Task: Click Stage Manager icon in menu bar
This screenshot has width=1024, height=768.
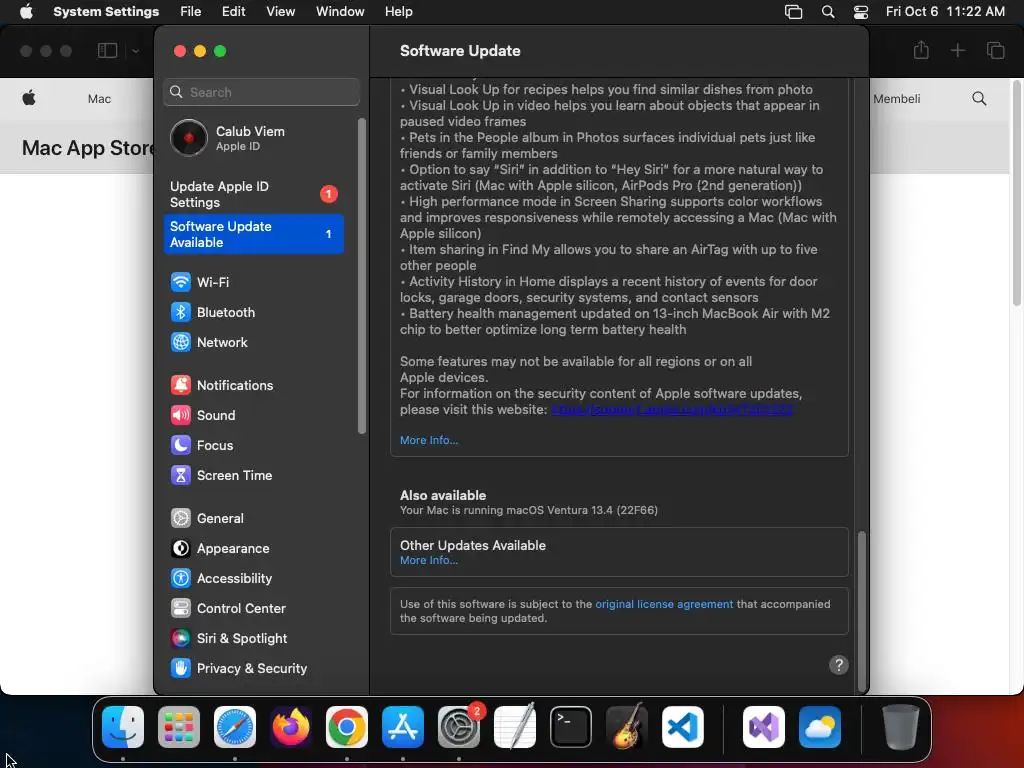Action: click(793, 12)
